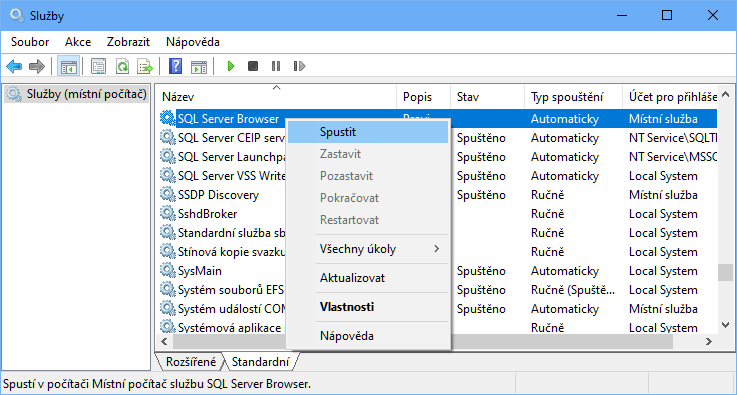Click the Export list toolbar icon
The width and height of the screenshot is (737, 395).
[x=145, y=66]
